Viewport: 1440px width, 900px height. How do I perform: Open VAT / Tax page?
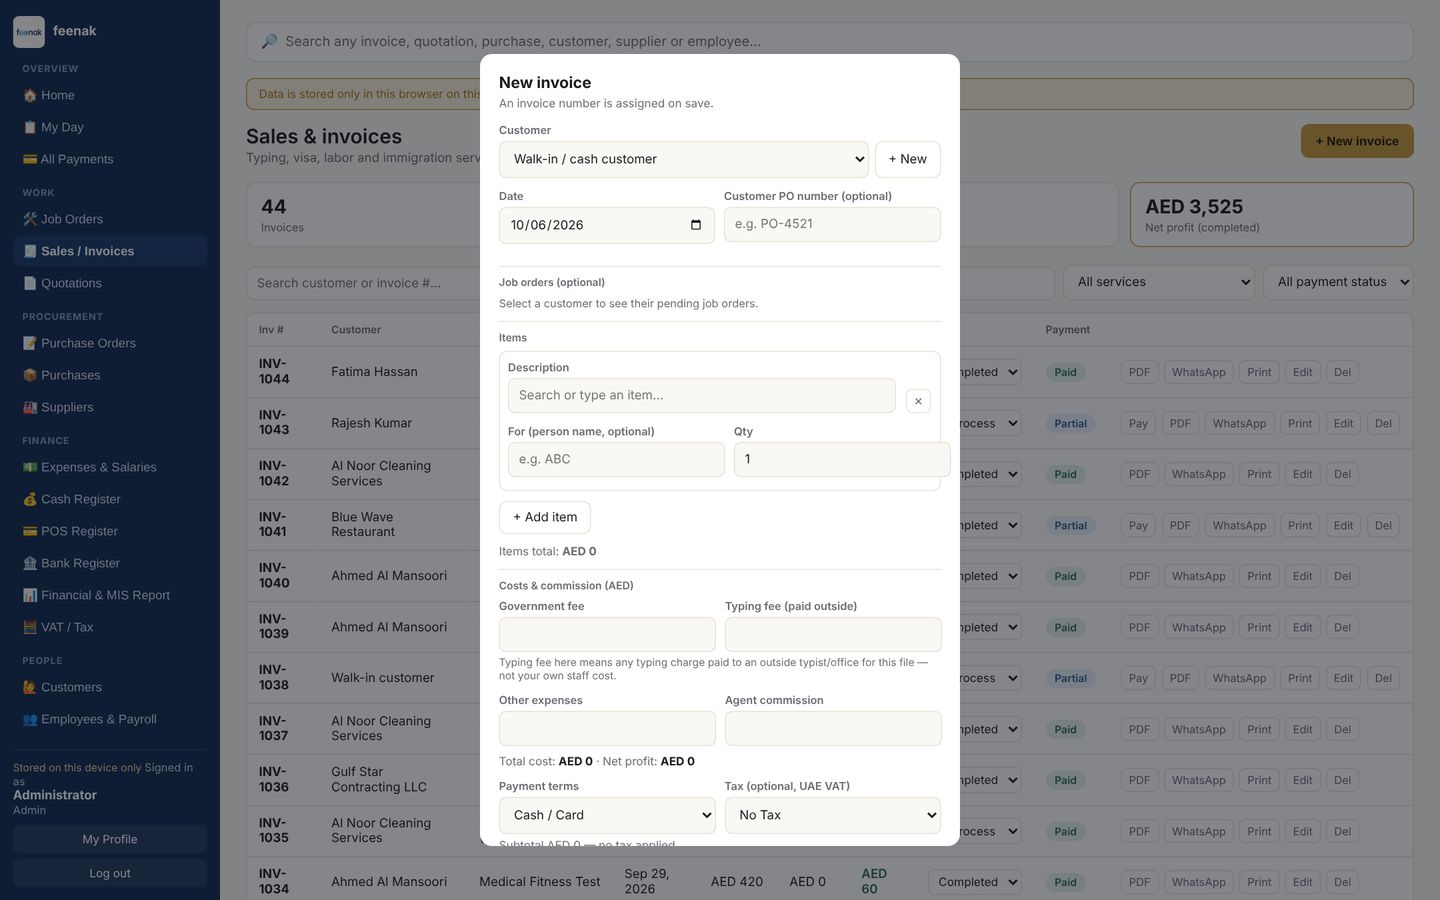point(110,627)
